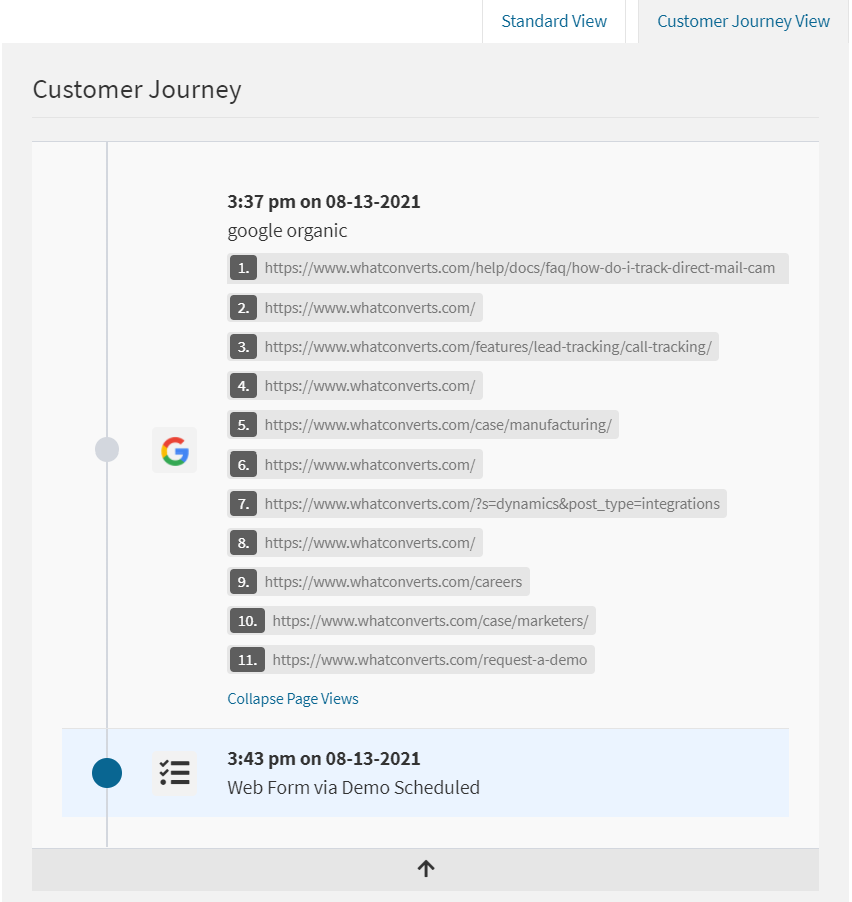Viewport: 852px width, 902px height.
Task: Switch to Standard View tab
Action: pyautogui.click(x=554, y=21)
